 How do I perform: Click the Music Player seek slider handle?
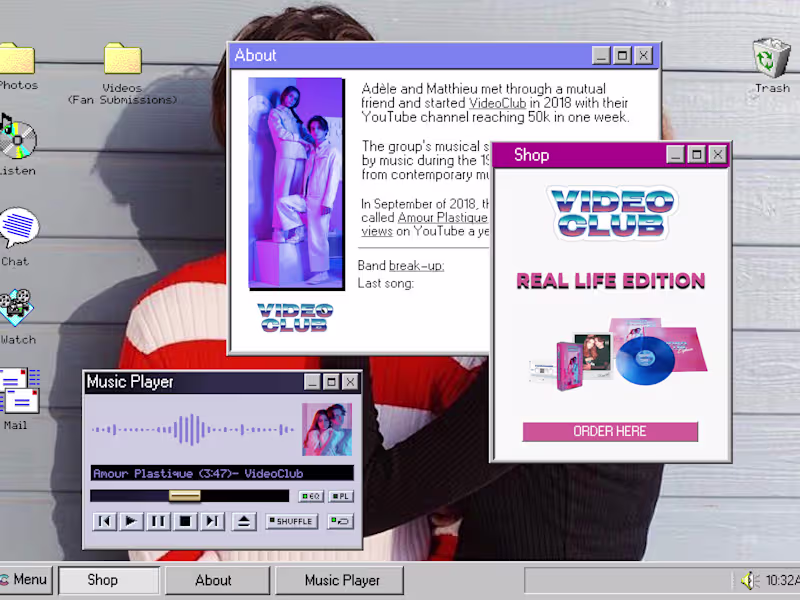(185, 495)
